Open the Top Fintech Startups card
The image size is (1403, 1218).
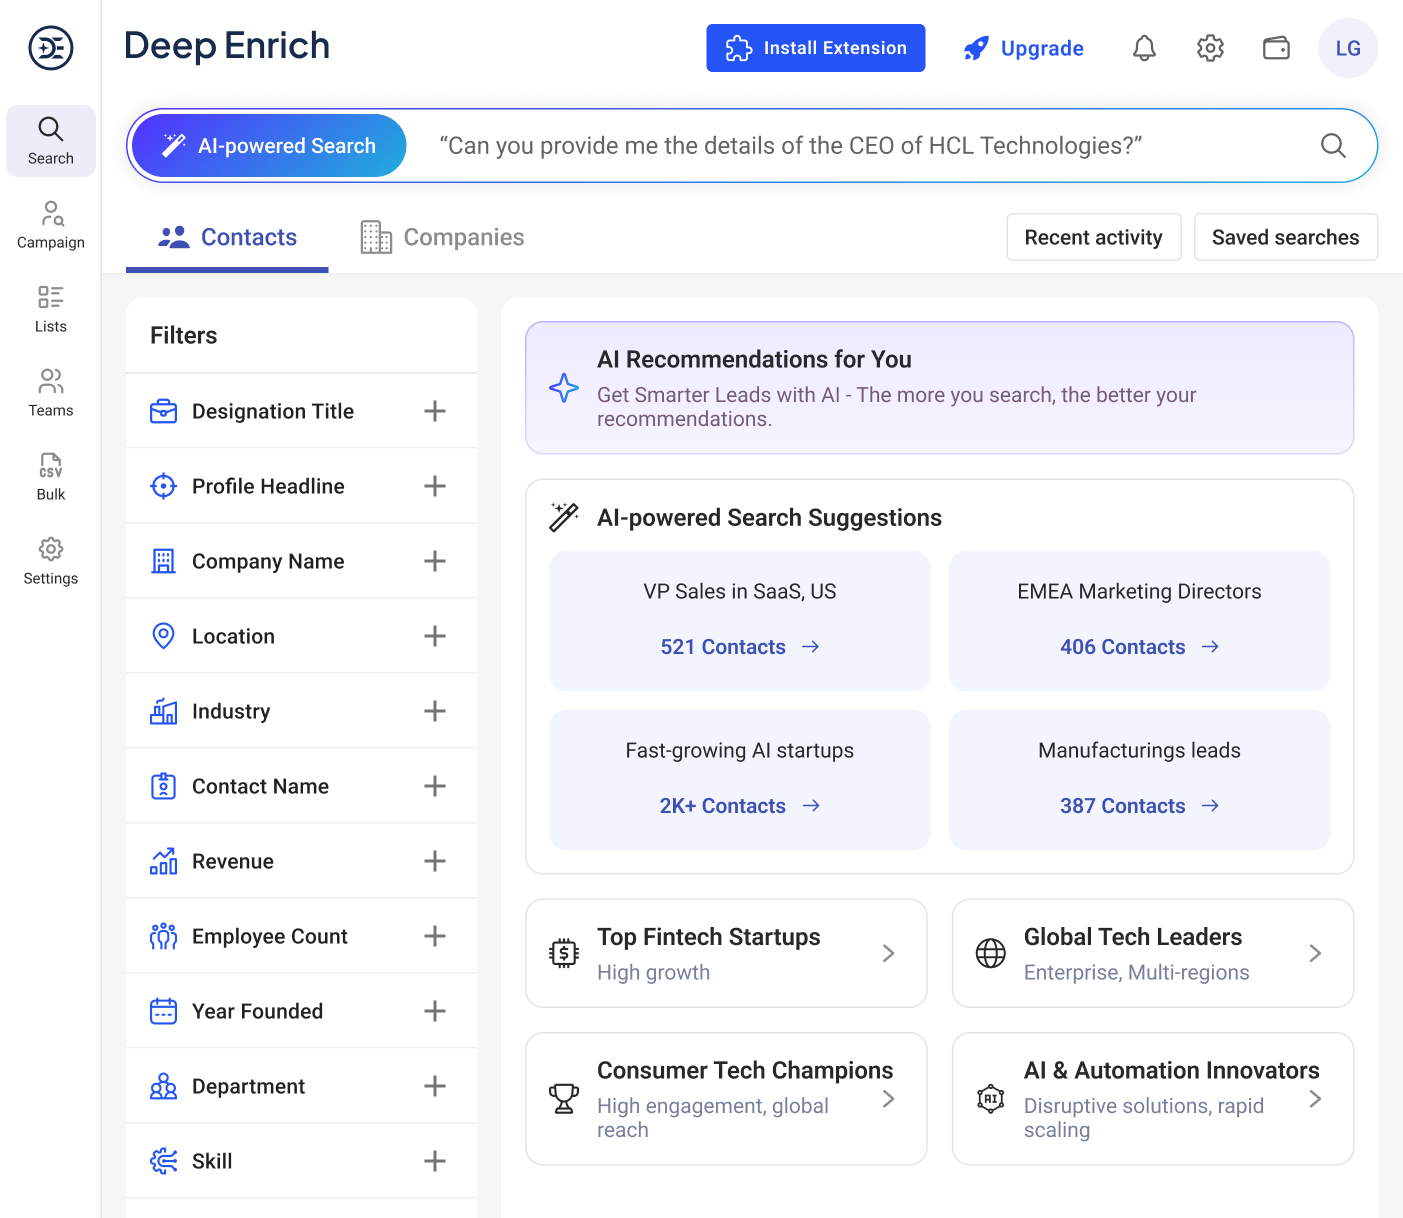click(726, 953)
